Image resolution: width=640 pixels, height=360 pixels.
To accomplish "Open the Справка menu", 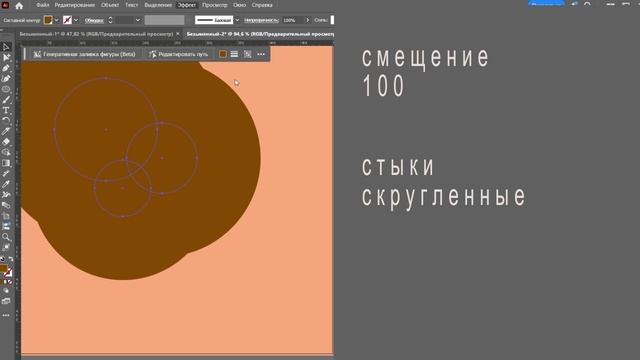I will point(262,5).
